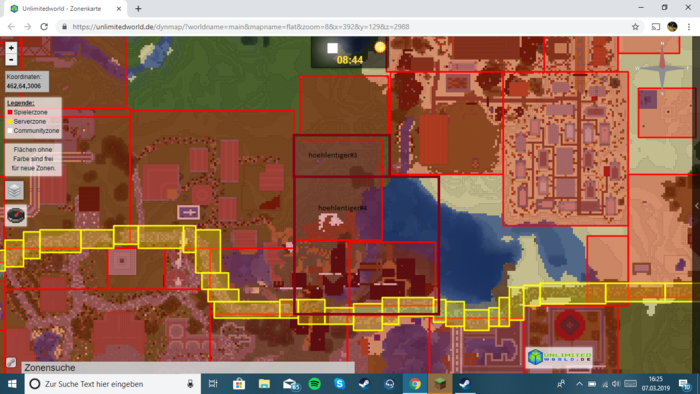
Task: Open the first Steam icon in taskbar
Action: click(x=364, y=384)
